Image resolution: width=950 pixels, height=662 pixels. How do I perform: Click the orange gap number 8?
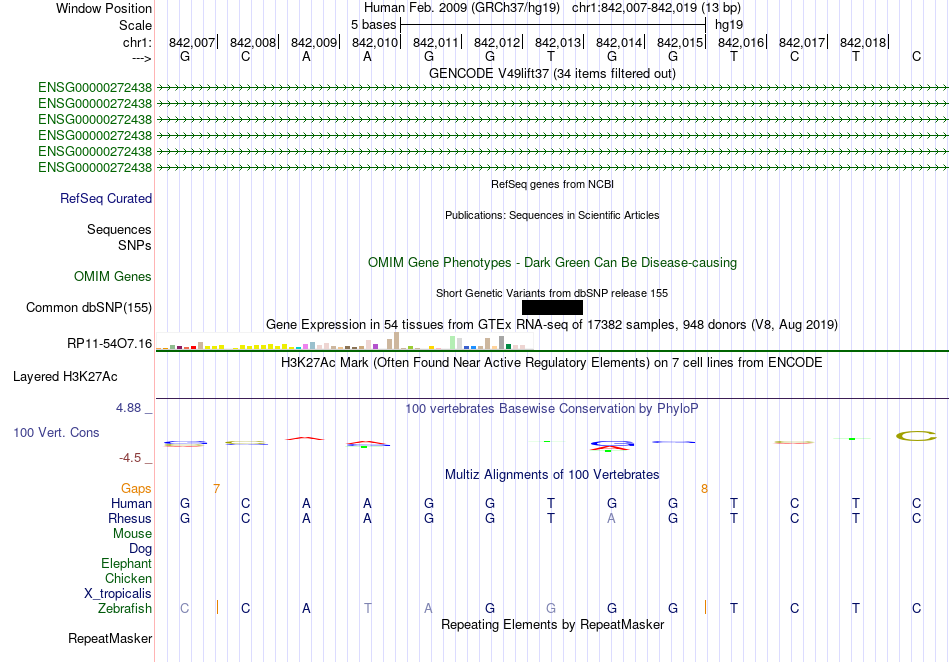pos(704,488)
